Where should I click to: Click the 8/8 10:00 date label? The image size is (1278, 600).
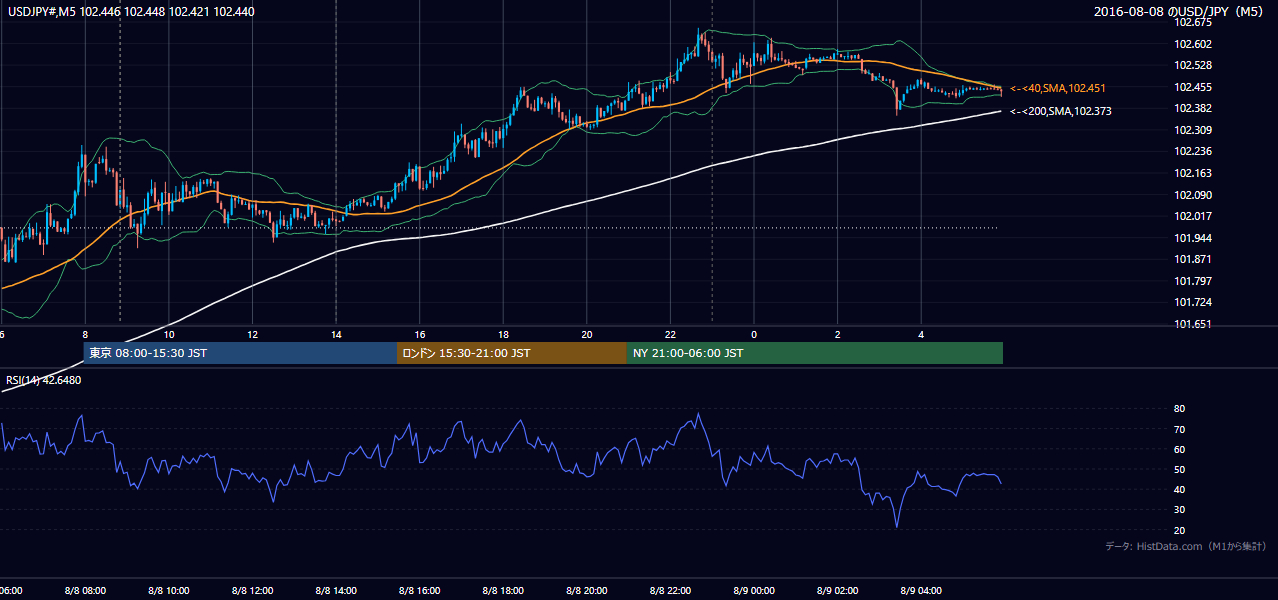point(168,591)
